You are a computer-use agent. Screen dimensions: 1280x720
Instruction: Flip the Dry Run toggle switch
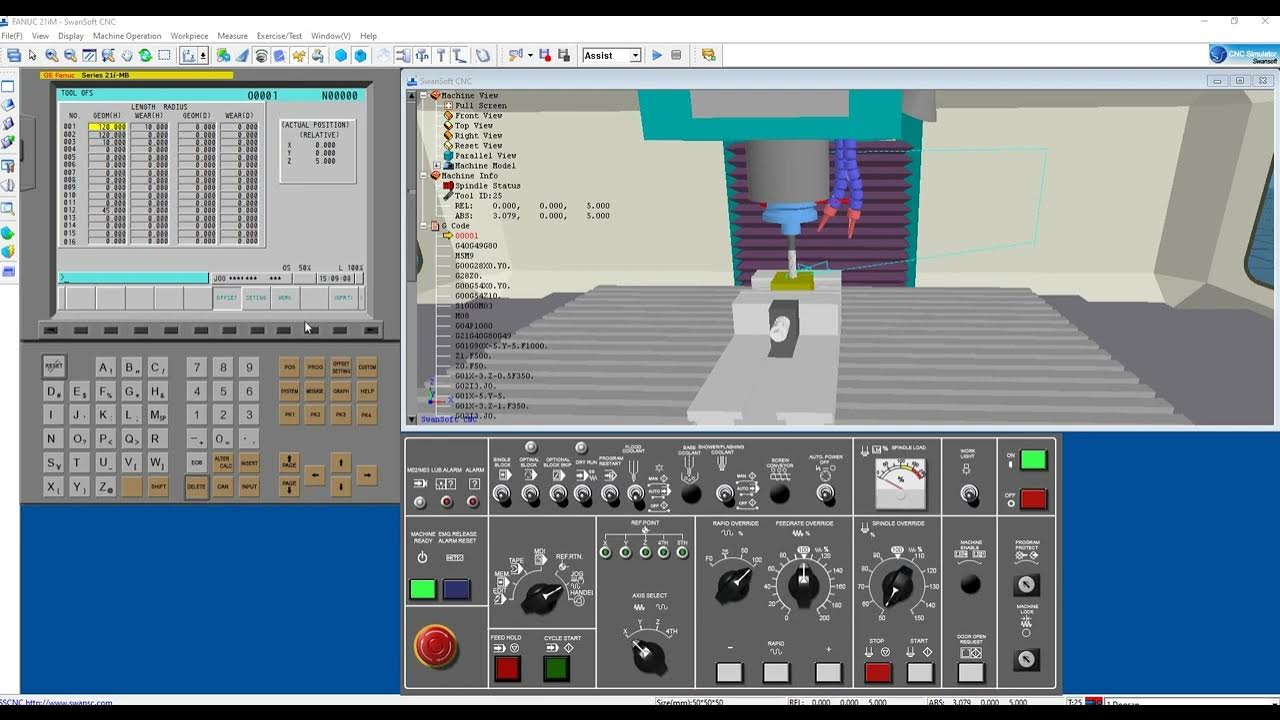(584, 494)
